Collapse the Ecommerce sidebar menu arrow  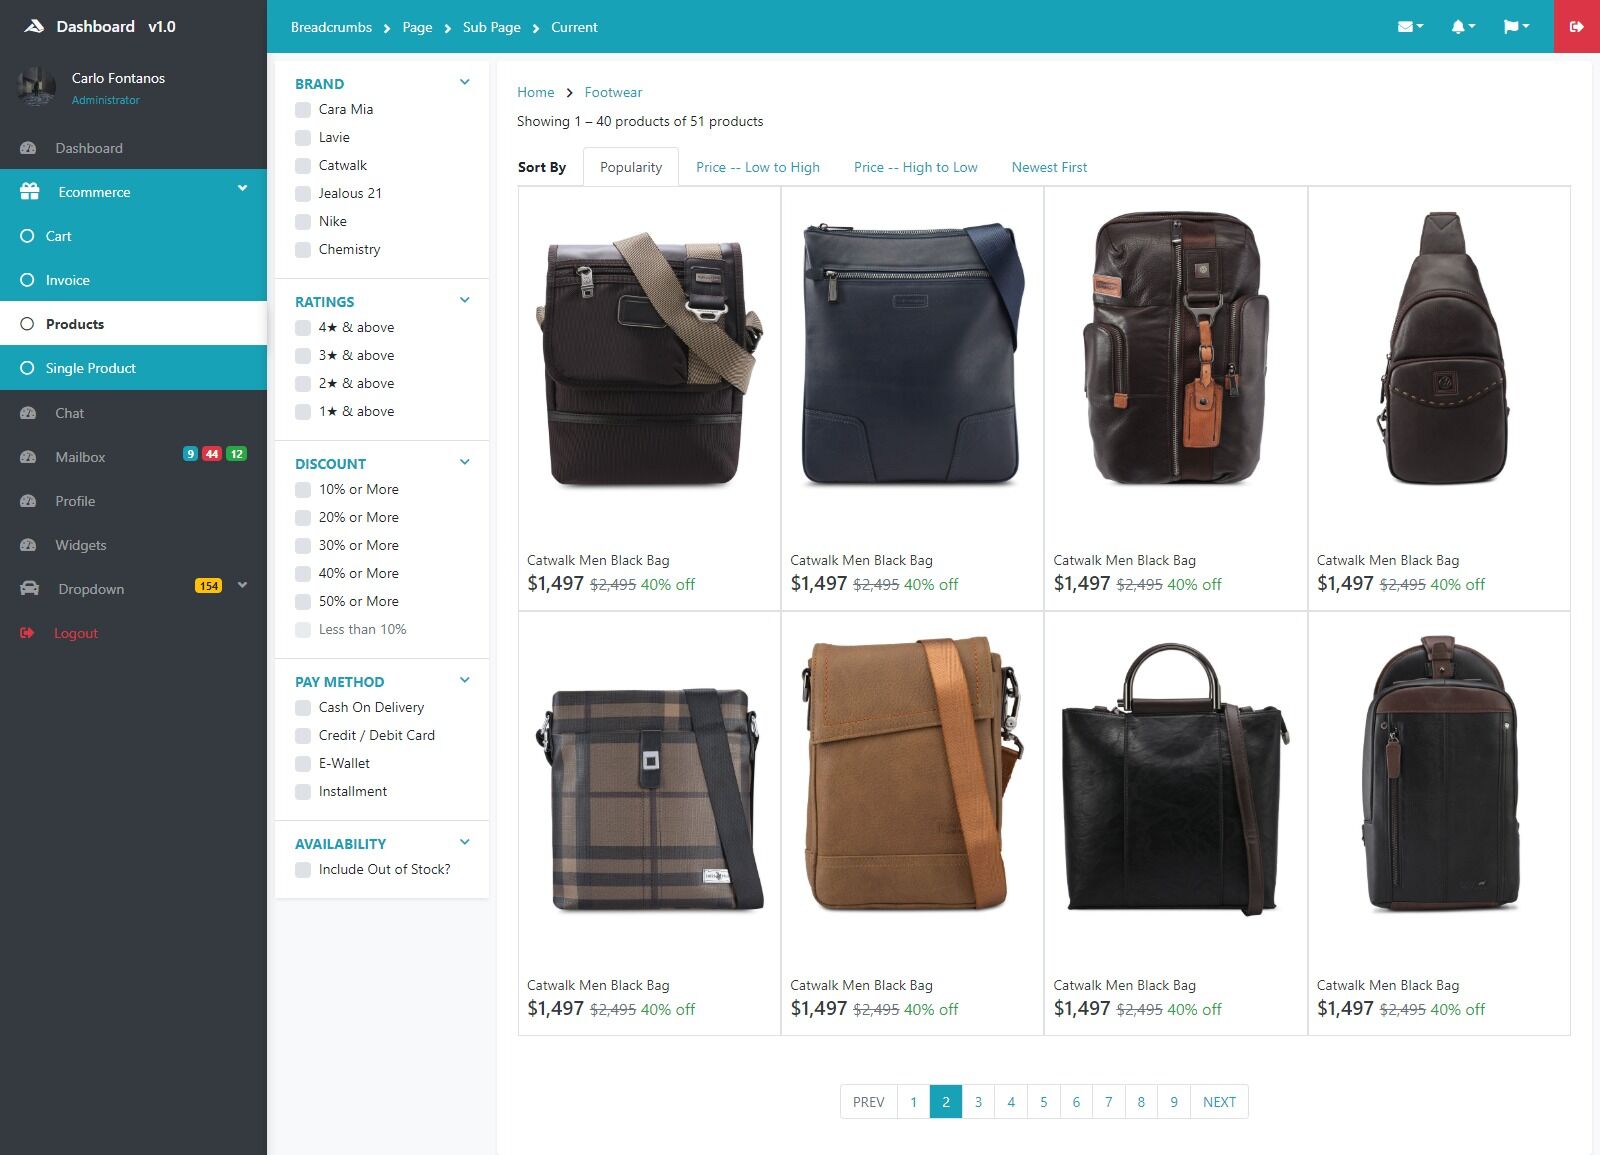pyautogui.click(x=242, y=188)
